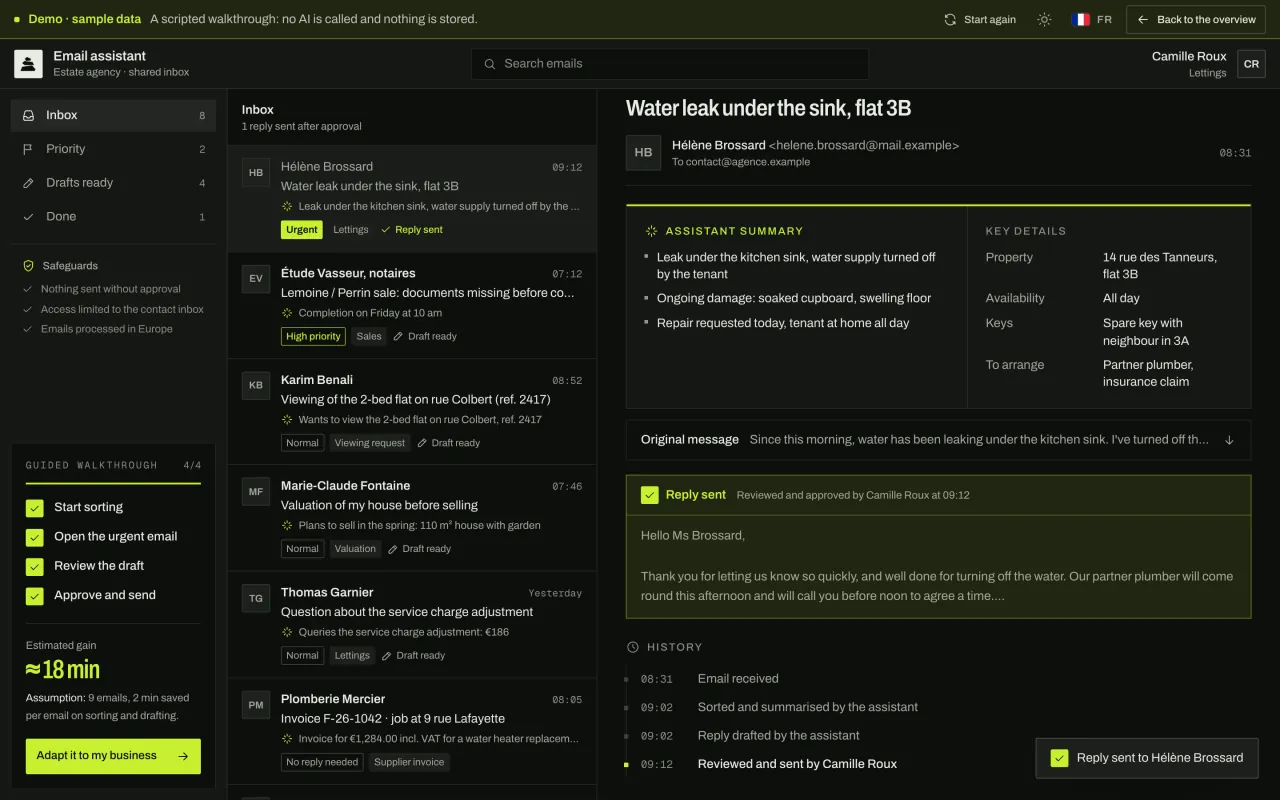Click the Search emails field
Viewport: 1280px width, 800px height.
[670, 64]
